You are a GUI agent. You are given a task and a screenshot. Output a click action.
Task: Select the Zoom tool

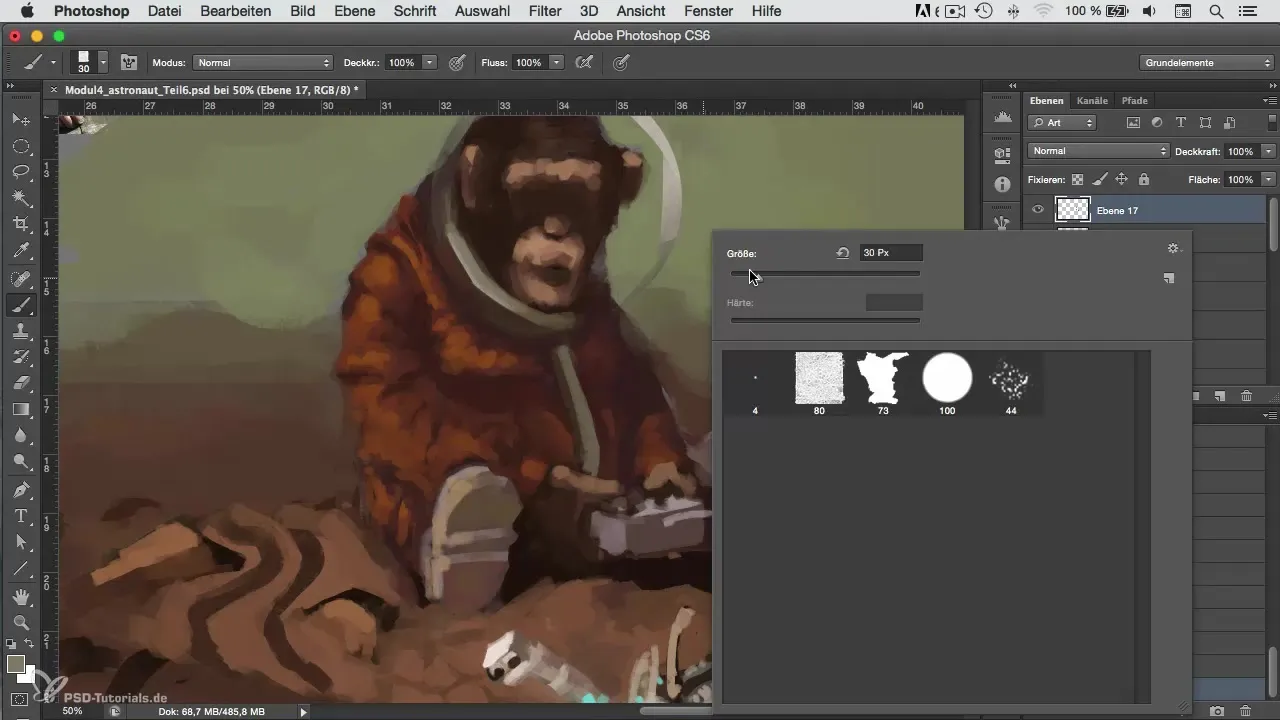(x=20, y=623)
